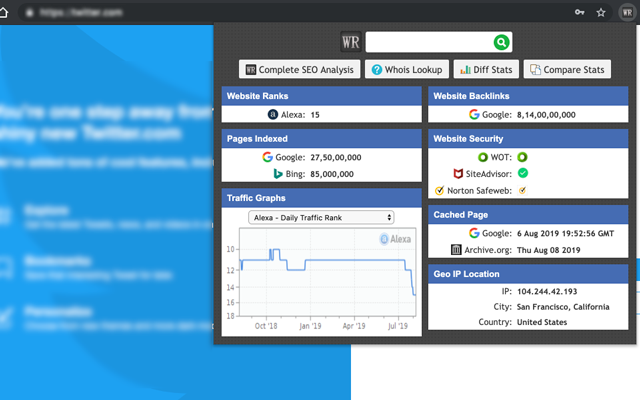Image resolution: width=640 pixels, height=400 pixels.
Task: Open Alexa rank value 15
Action: pyautogui.click(x=315, y=115)
